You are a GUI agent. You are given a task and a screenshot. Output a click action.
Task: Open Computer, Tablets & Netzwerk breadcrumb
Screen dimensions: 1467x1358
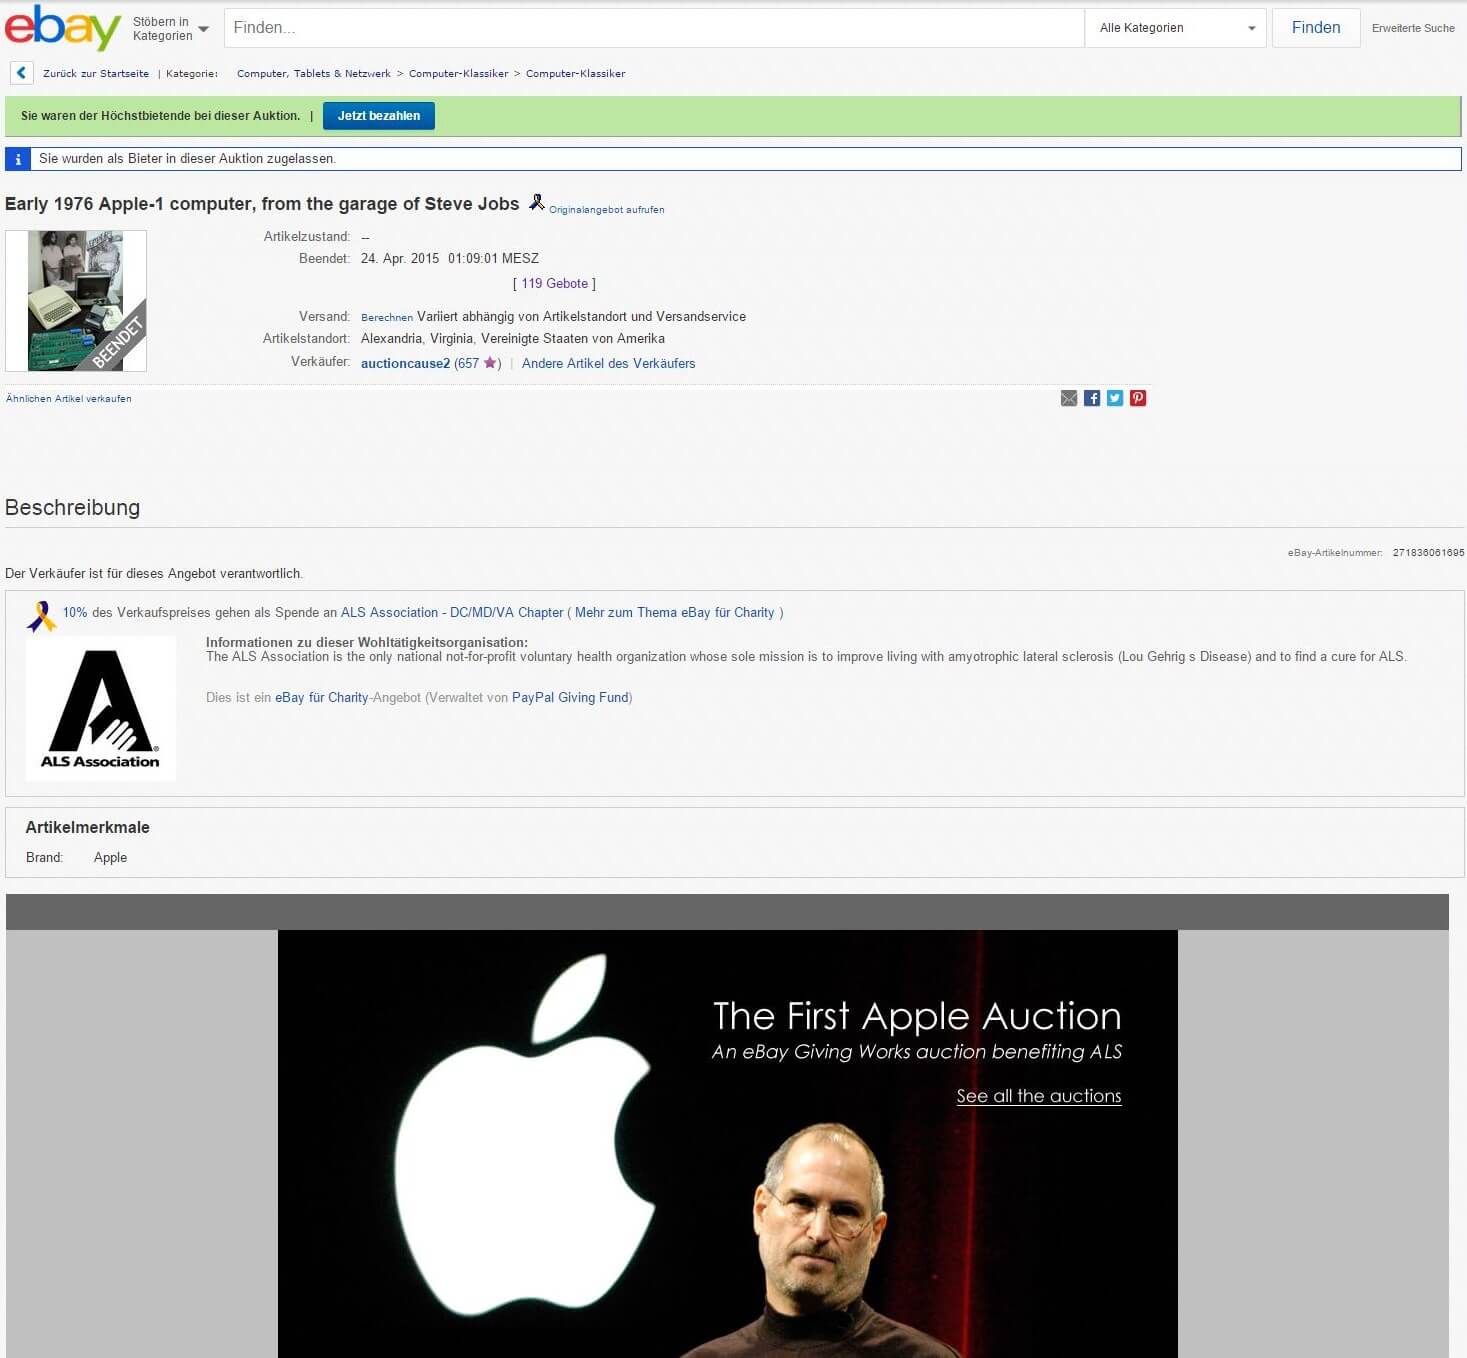(314, 73)
